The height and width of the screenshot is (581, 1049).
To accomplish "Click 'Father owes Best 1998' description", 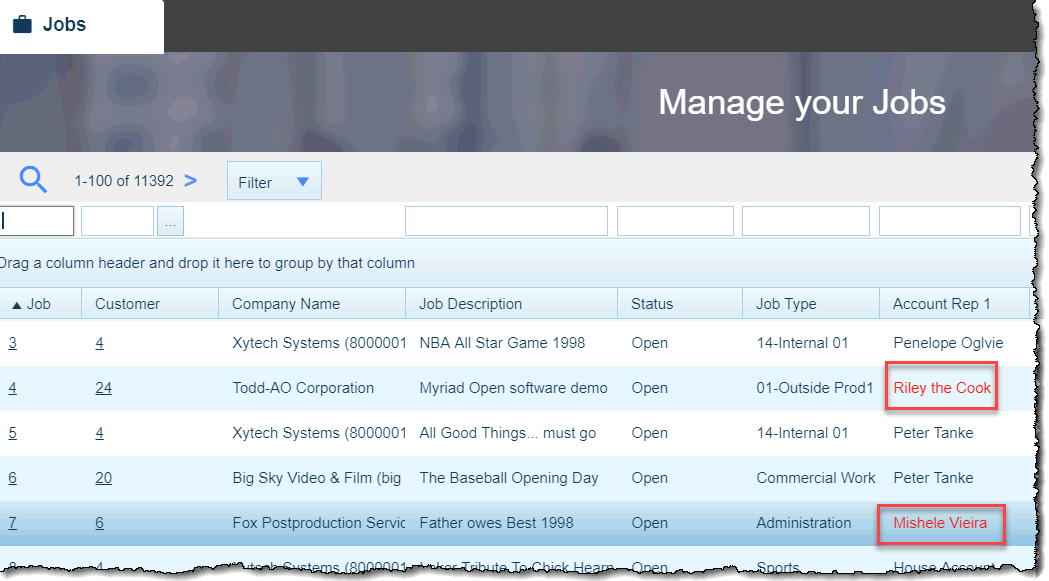I will [x=496, y=523].
